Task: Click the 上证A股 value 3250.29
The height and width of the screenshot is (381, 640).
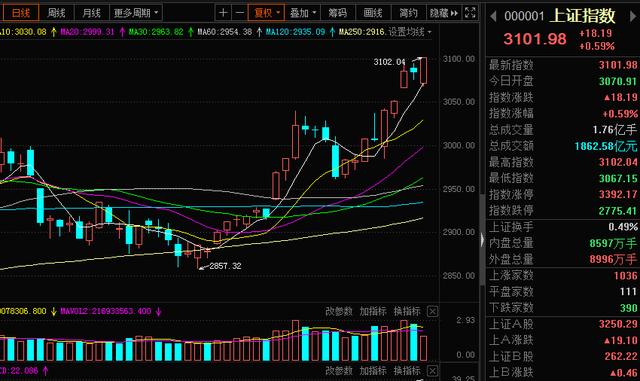Action: coord(618,324)
